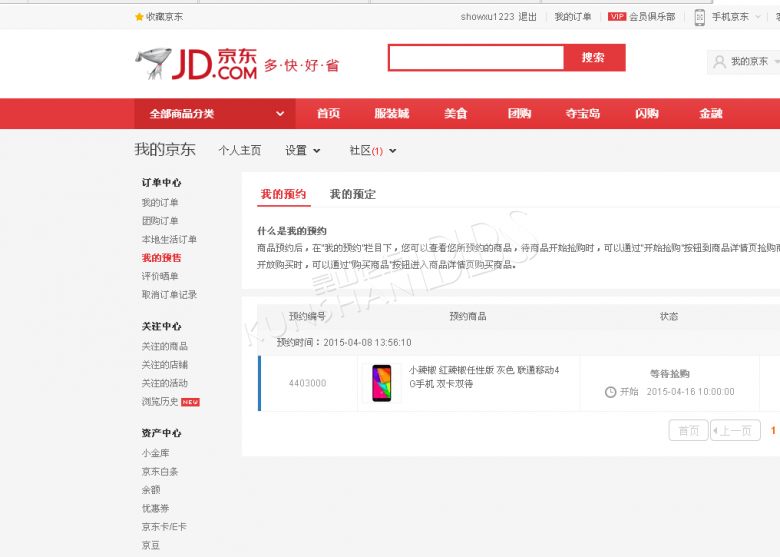Click the 预约商品 column header
The width and height of the screenshot is (780, 557).
468,317
